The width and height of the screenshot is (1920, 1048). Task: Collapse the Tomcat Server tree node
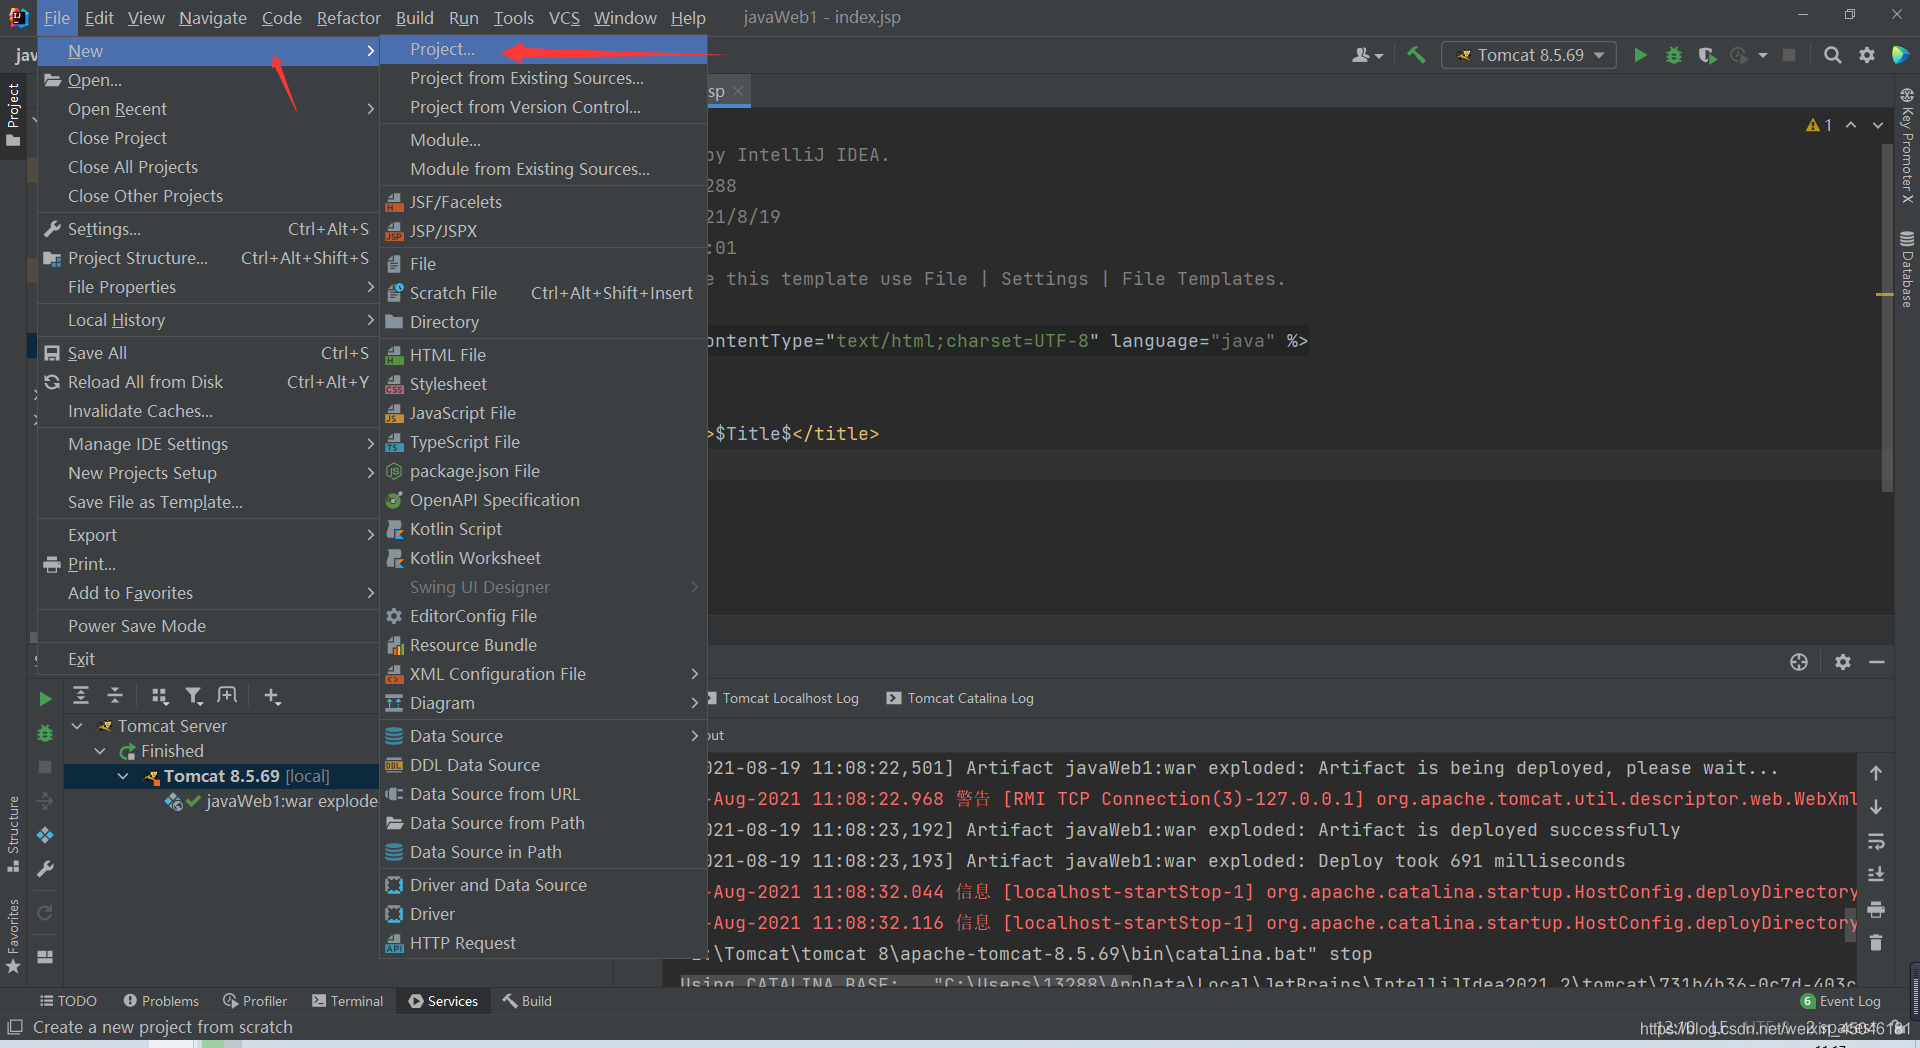click(77, 726)
